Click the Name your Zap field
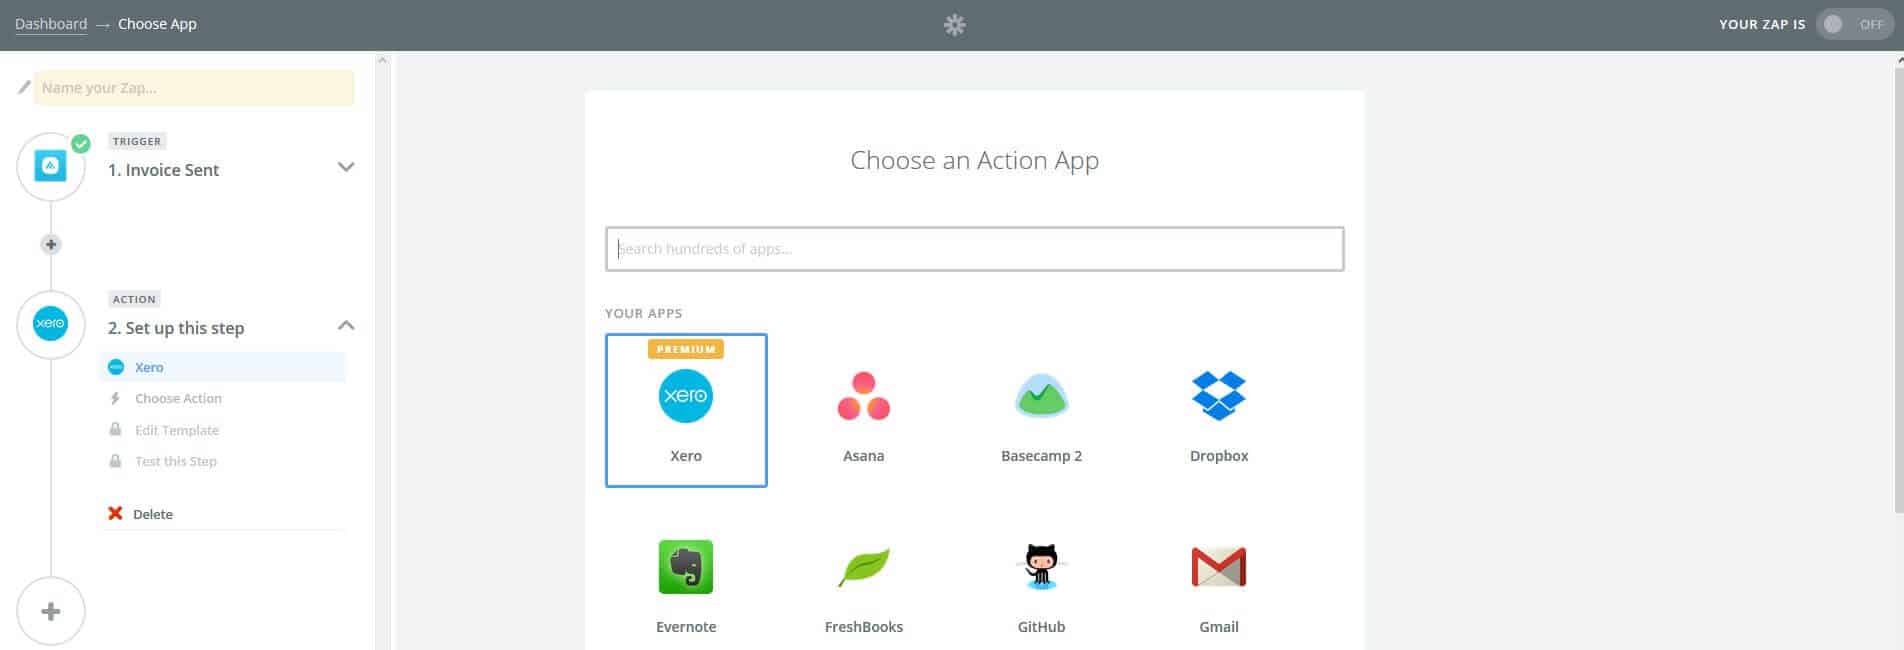Screen dimensions: 1904x650 194,88
